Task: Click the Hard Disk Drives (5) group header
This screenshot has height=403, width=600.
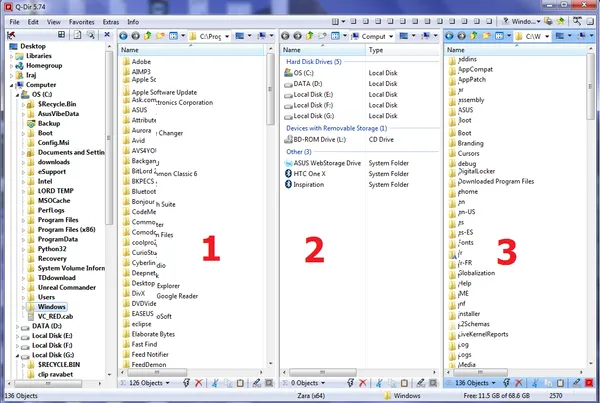Action: (x=313, y=62)
